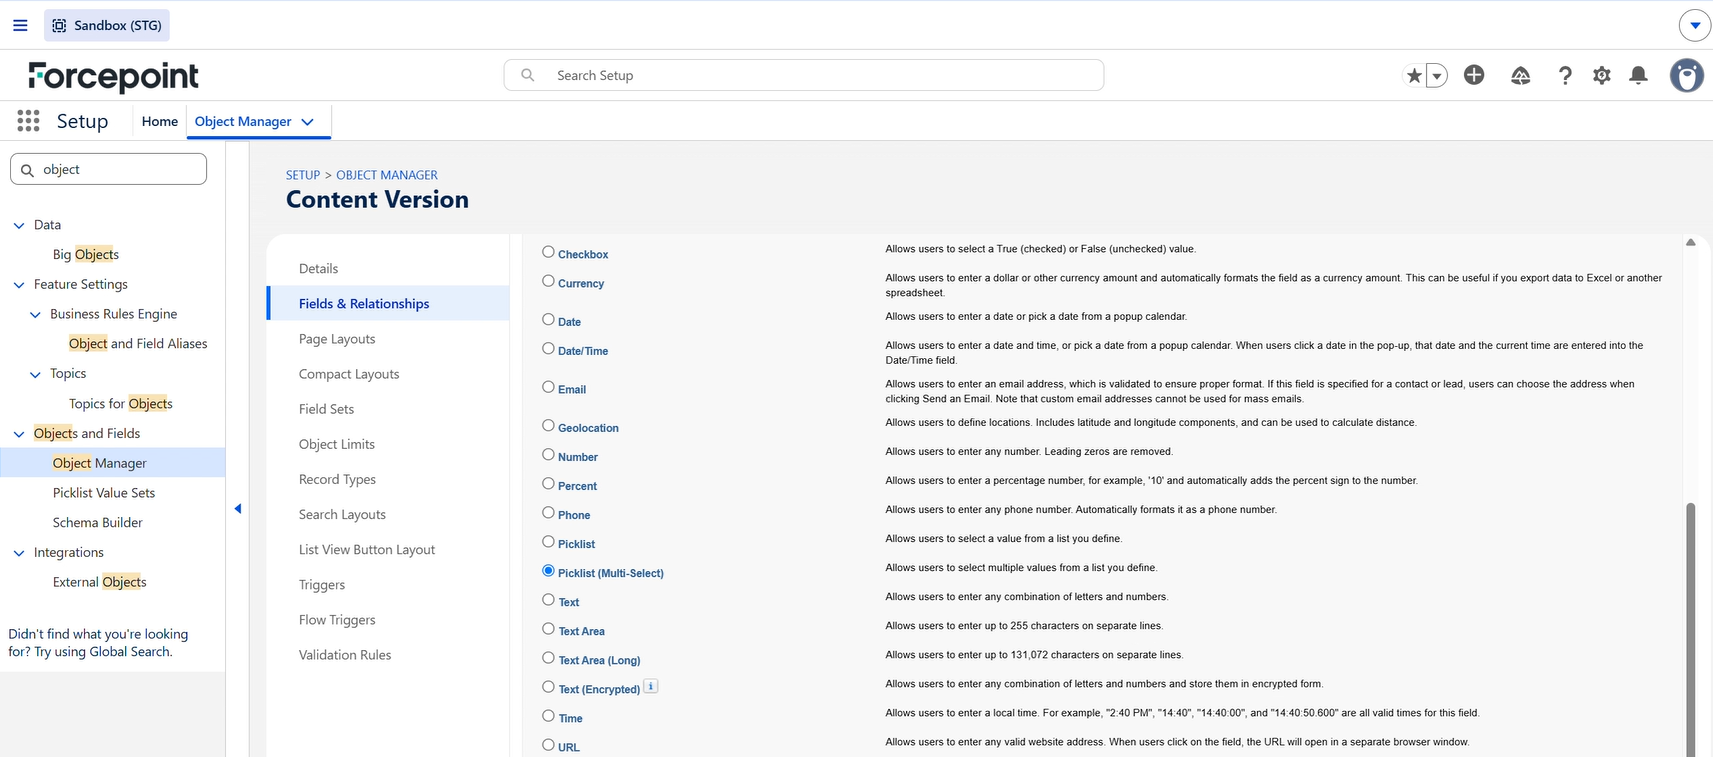Collapse the Topics tree node
The width and height of the screenshot is (1713, 757).
35,374
